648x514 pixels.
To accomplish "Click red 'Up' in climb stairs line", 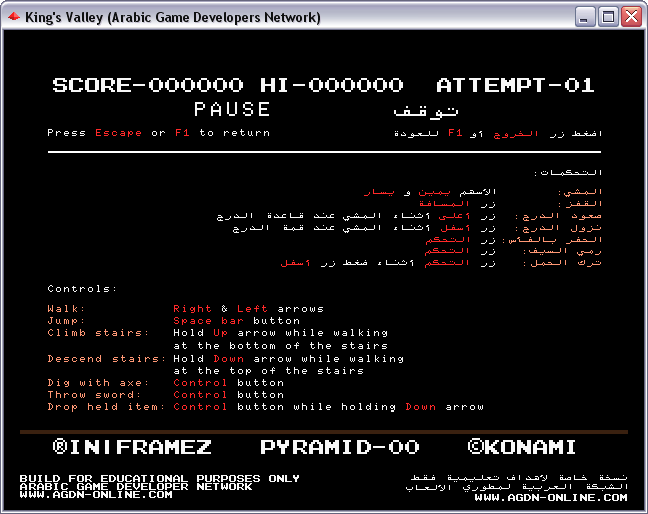I will (220, 333).
